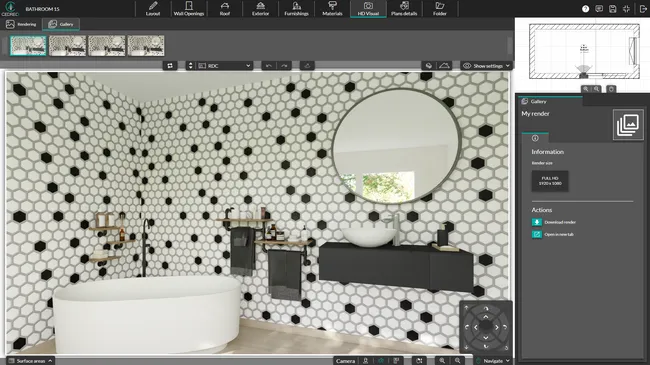Open the RDC level dropdown
650x365 pixels.
[x=225, y=66]
